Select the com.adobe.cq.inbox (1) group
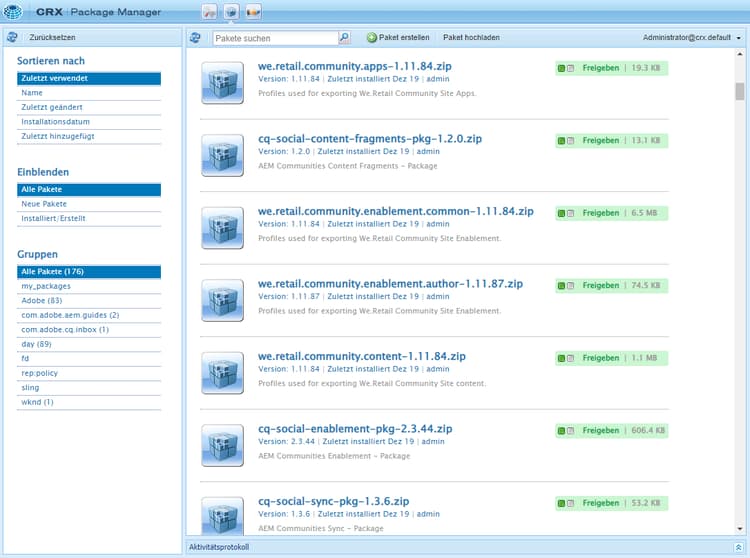 (89, 329)
